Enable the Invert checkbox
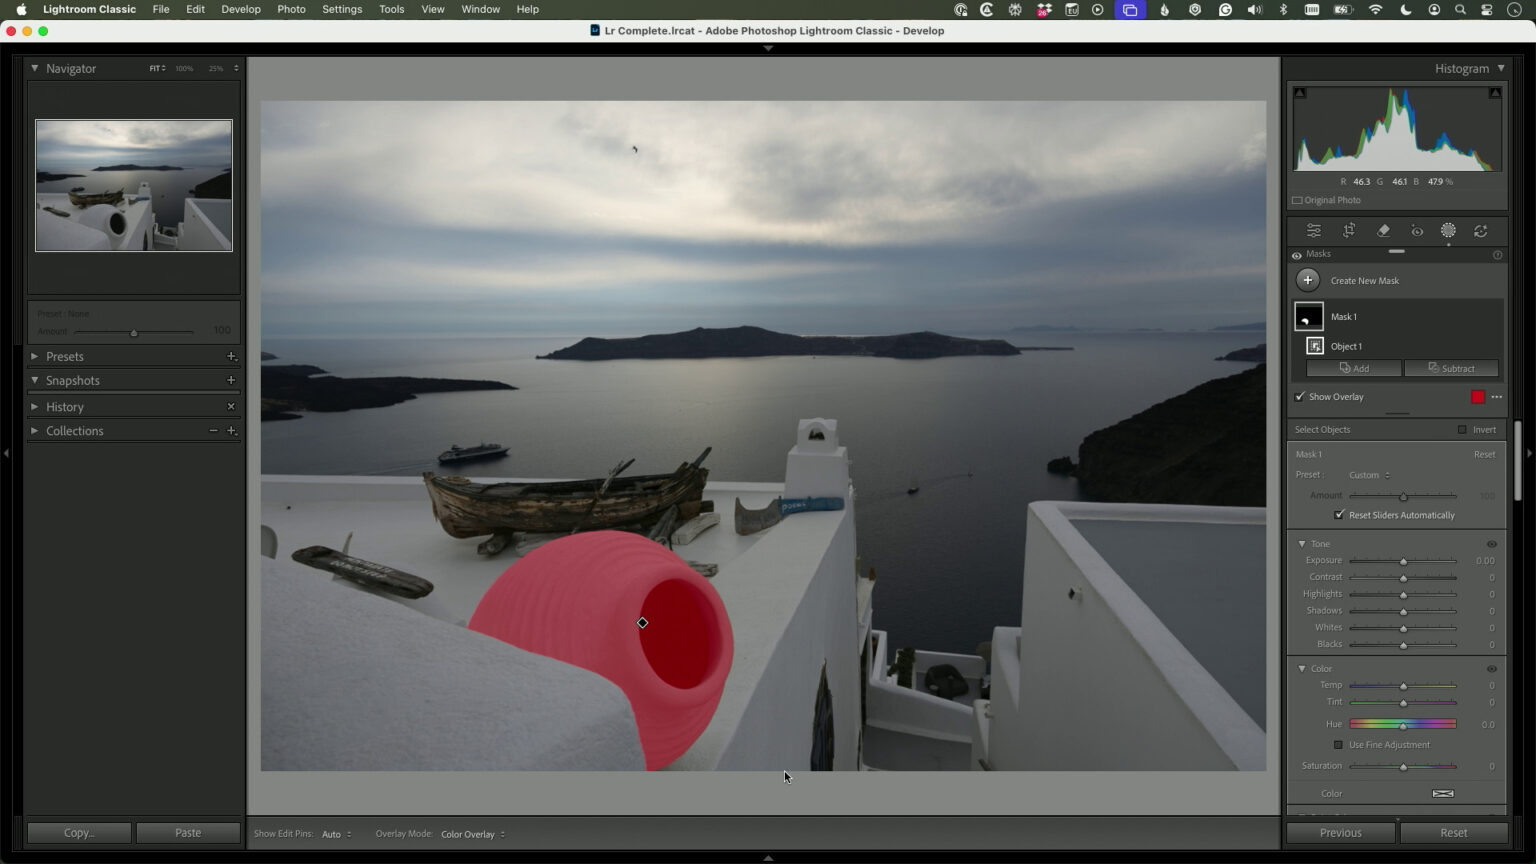Image resolution: width=1536 pixels, height=864 pixels. [x=1462, y=429]
